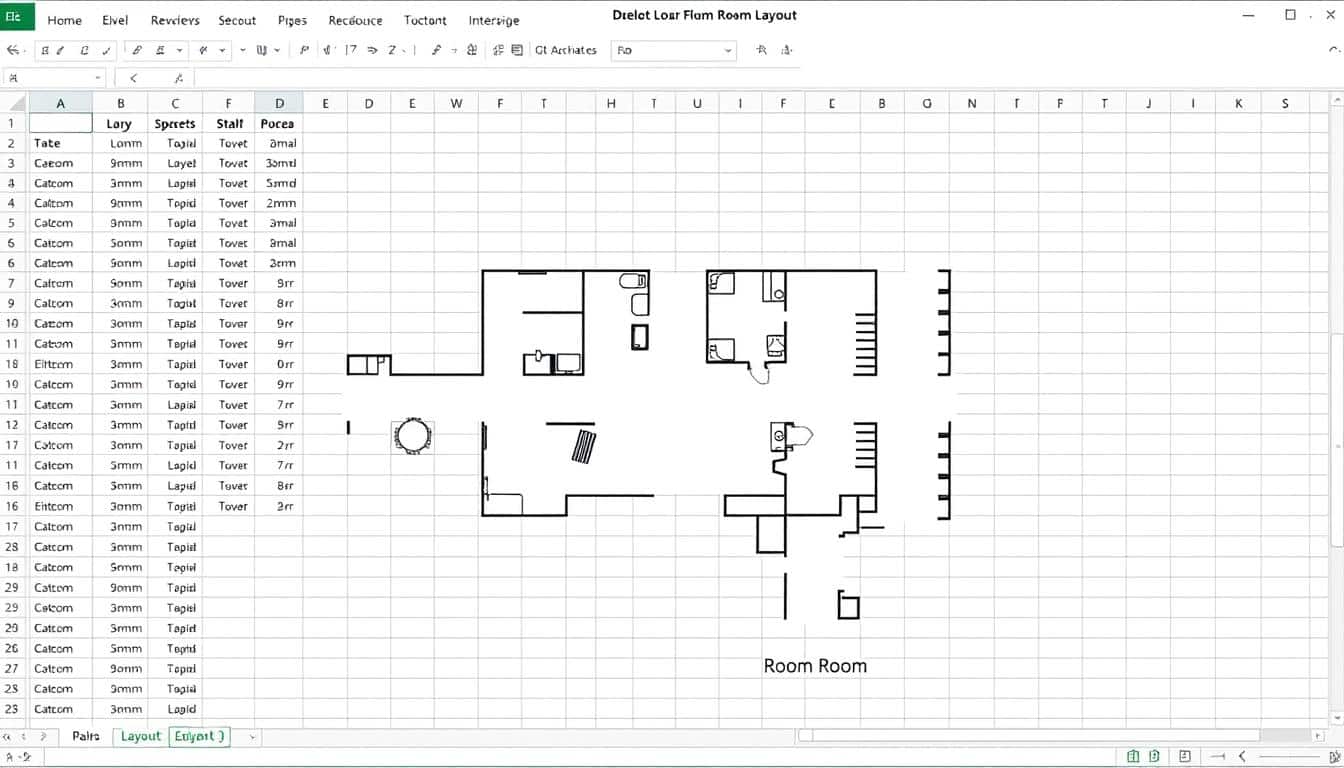Click the list icon left of Gt Archates
The width and height of the screenshot is (1344, 768).
(517, 50)
